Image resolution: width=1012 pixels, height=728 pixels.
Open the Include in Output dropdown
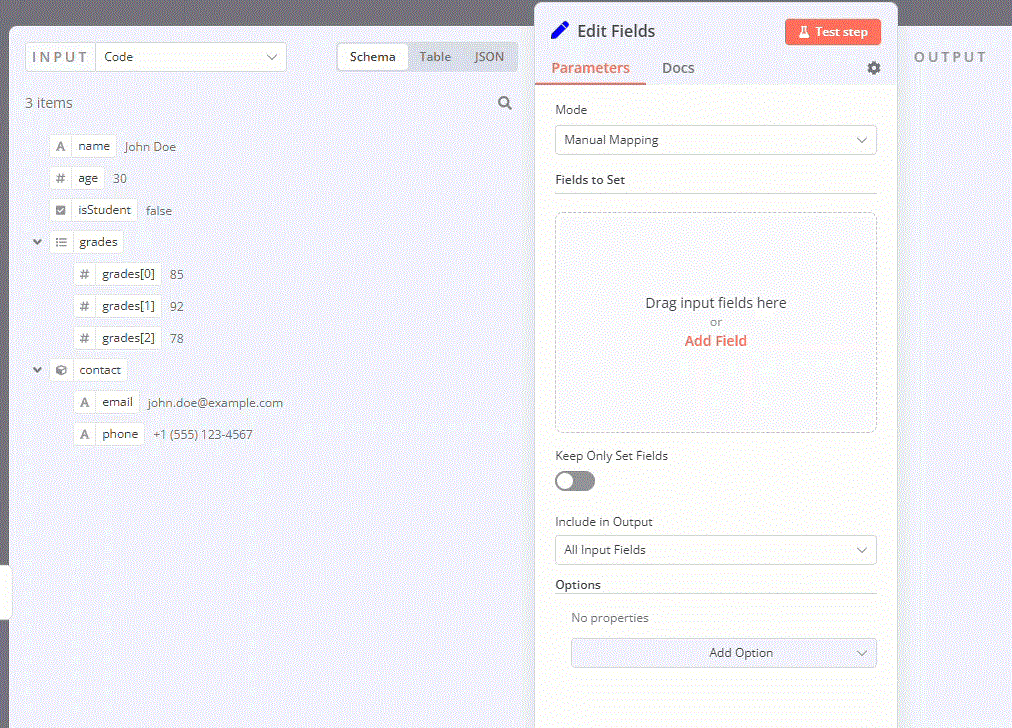715,550
